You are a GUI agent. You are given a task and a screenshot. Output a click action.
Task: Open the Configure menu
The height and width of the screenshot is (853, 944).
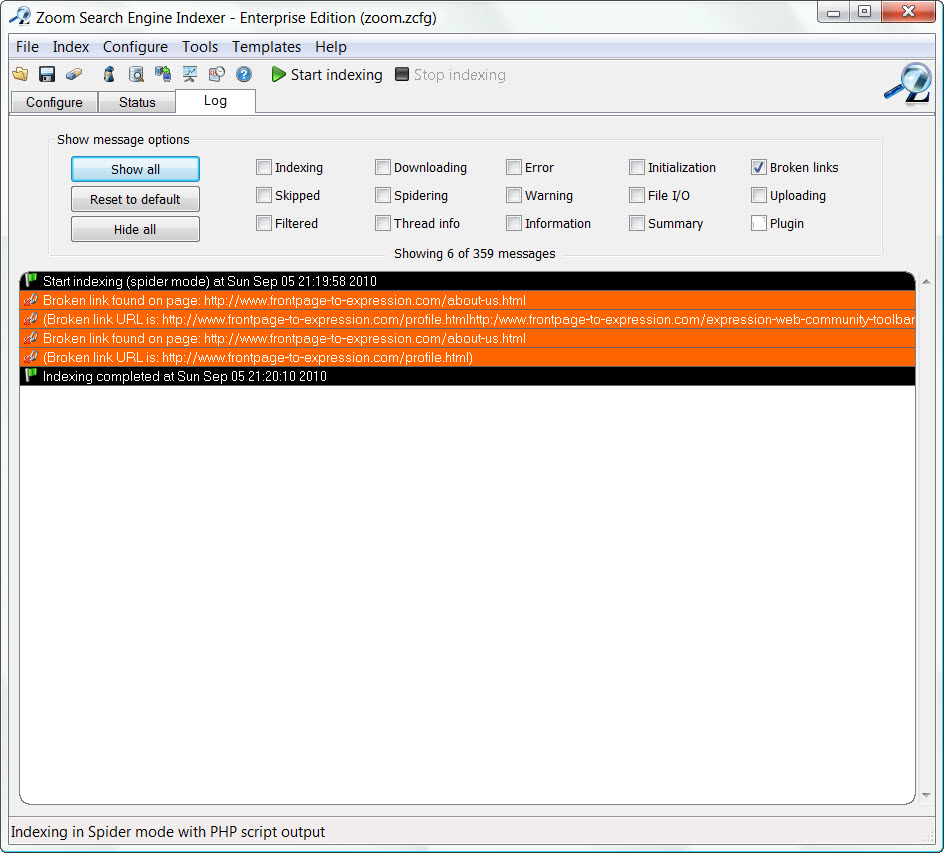point(135,46)
